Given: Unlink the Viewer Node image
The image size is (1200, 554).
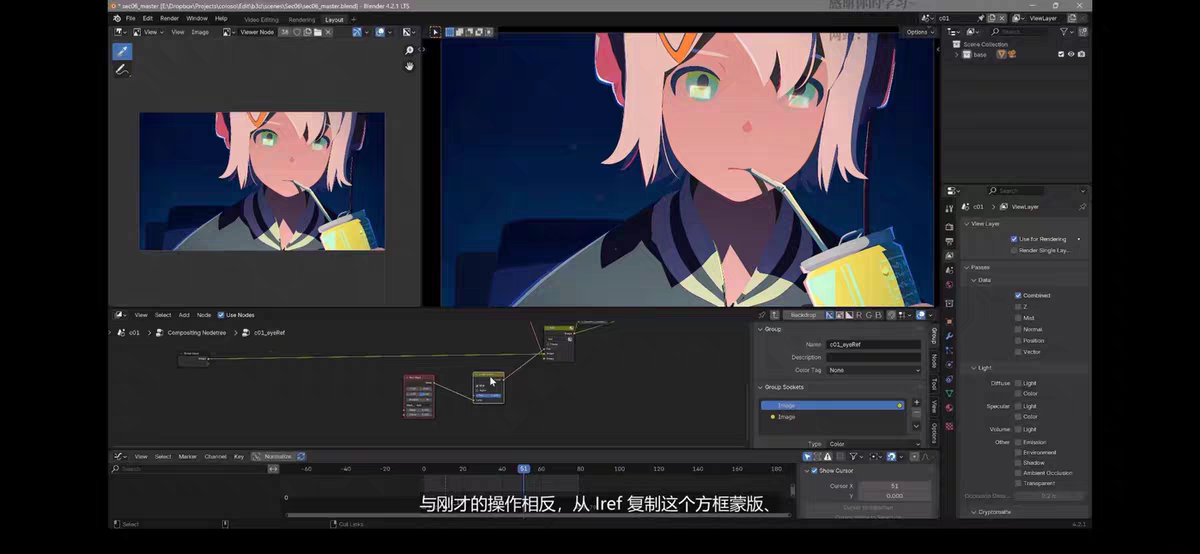Looking at the screenshot, I should coord(327,32).
